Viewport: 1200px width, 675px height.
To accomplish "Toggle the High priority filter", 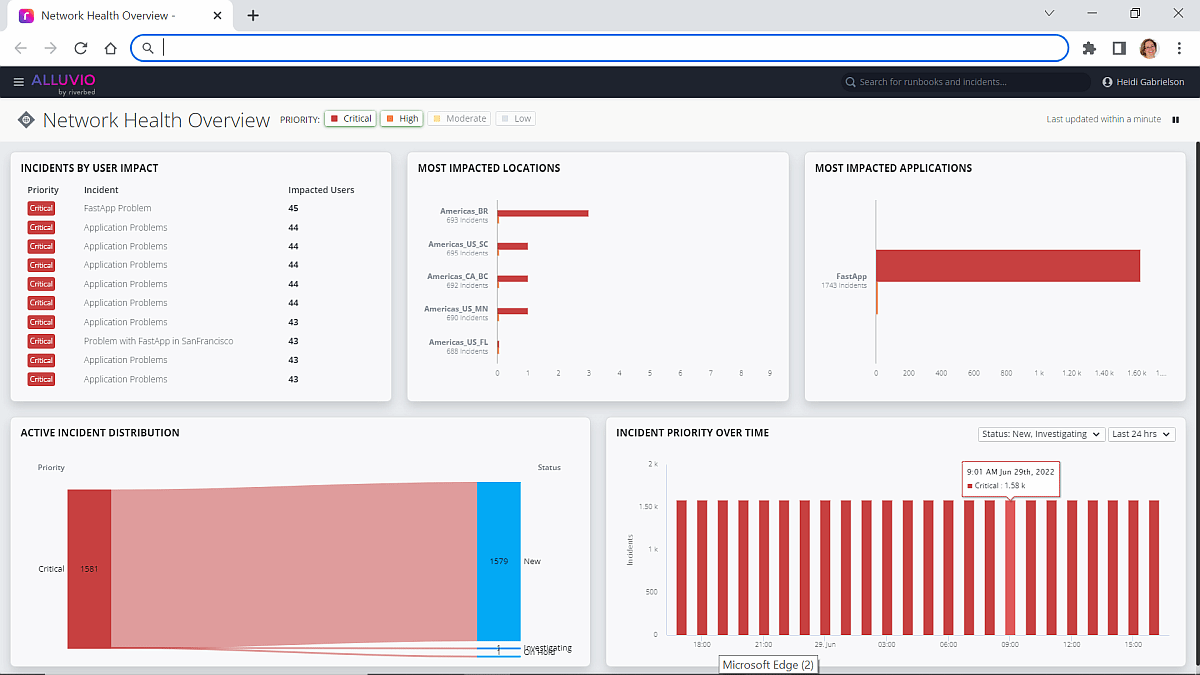I will (402, 119).
